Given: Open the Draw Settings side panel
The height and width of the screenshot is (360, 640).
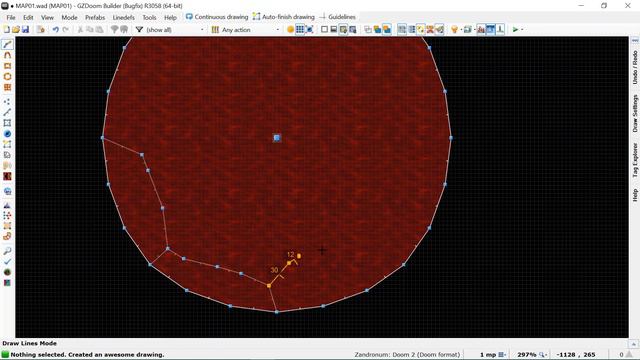Looking at the screenshot, I should (x=635, y=113).
